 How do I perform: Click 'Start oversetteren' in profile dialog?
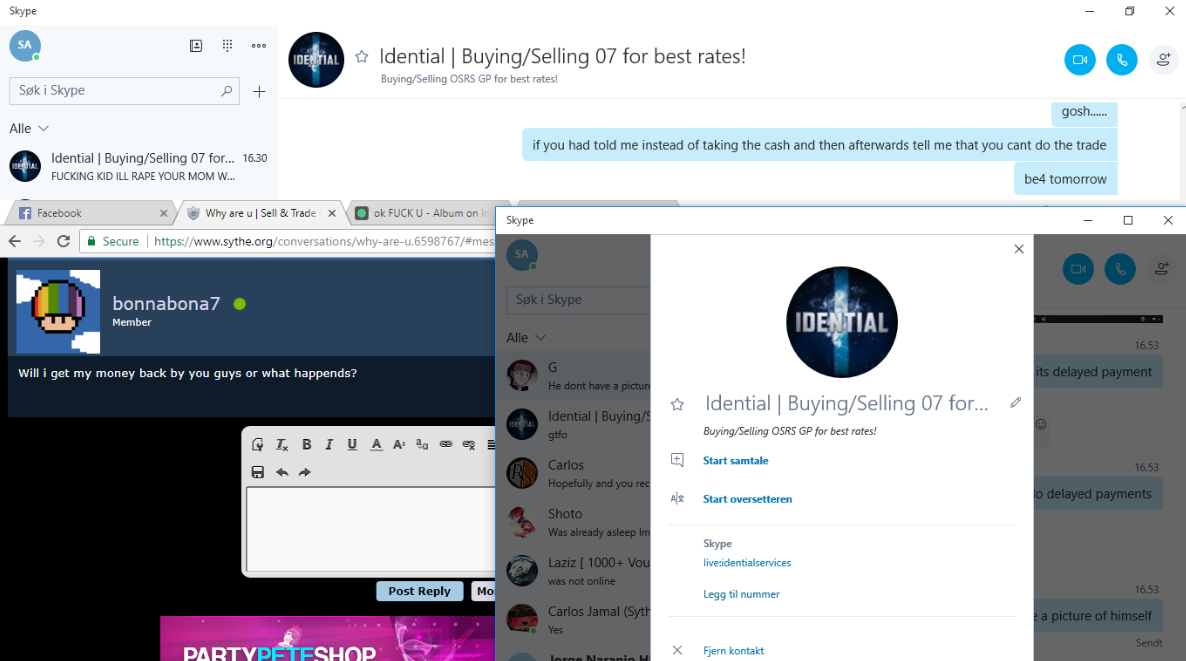747,499
